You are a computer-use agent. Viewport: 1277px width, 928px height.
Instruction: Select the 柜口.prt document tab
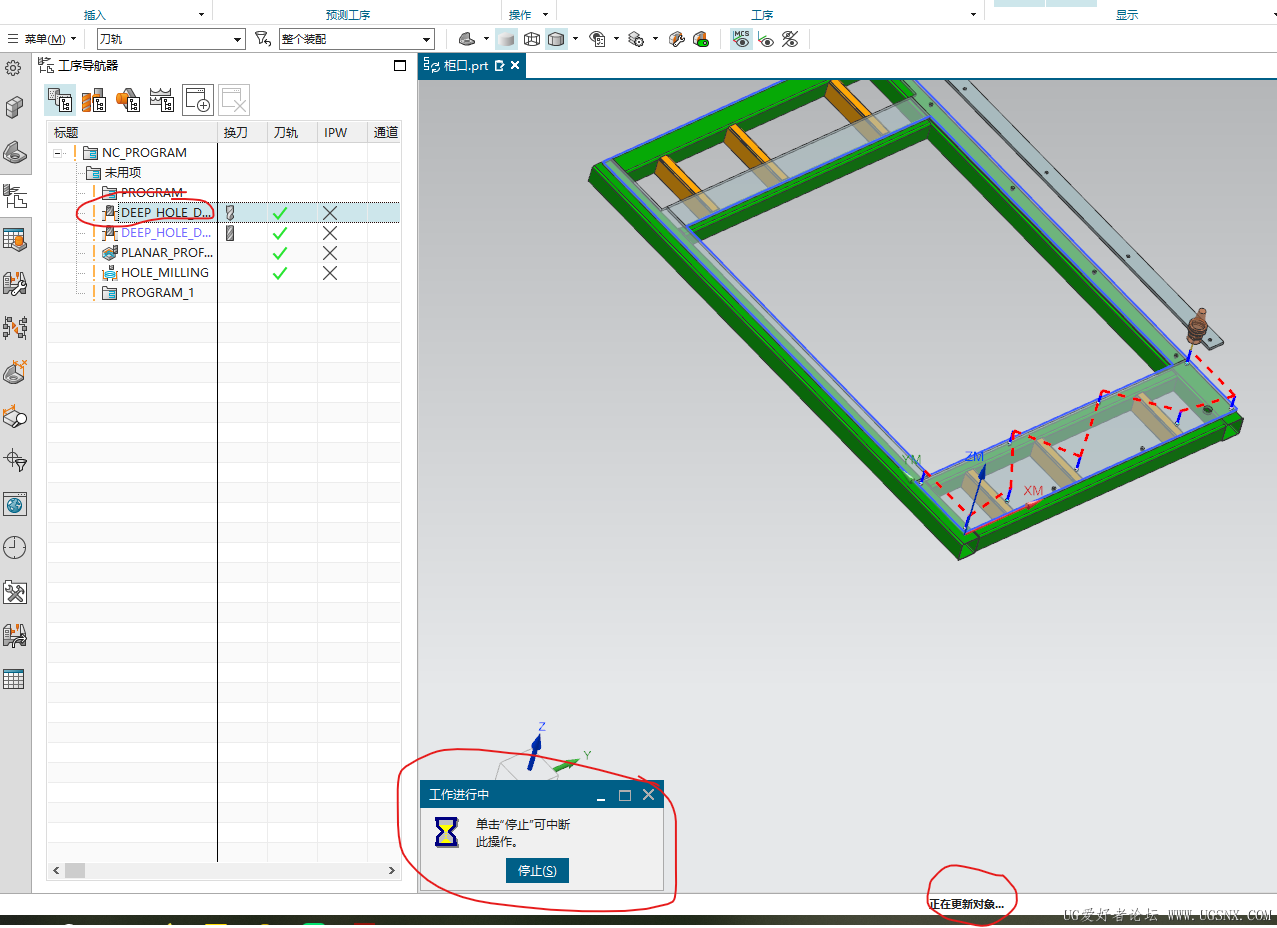click(466, 65)
